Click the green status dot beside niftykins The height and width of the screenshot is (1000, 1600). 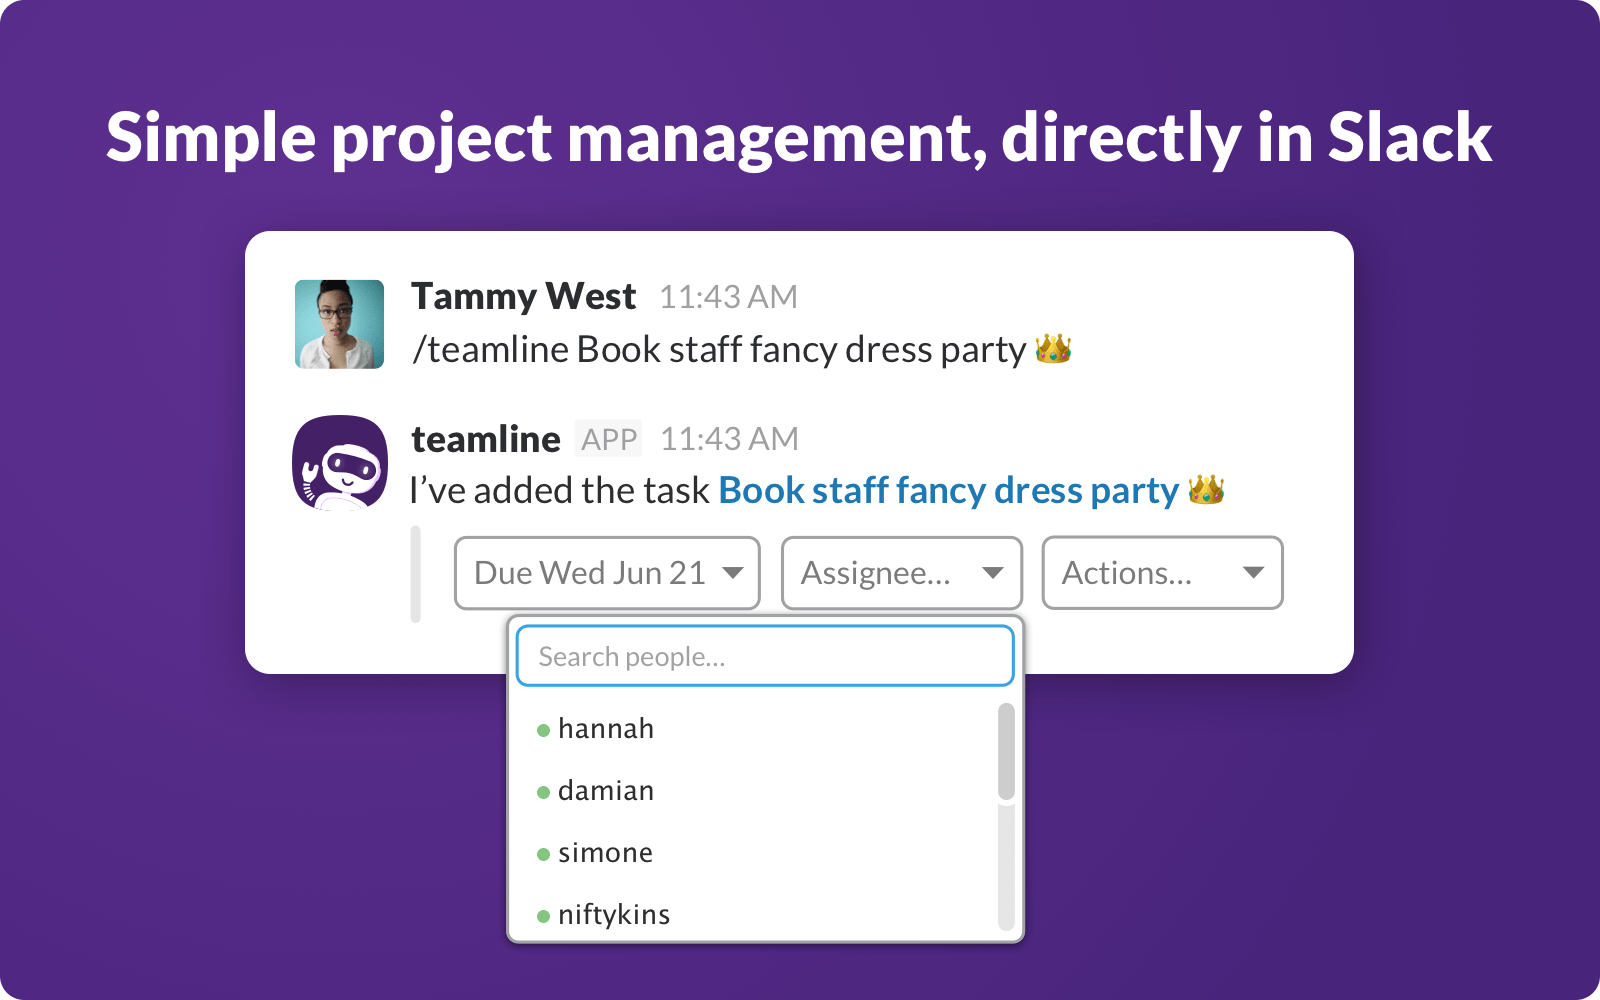[543, 917]
